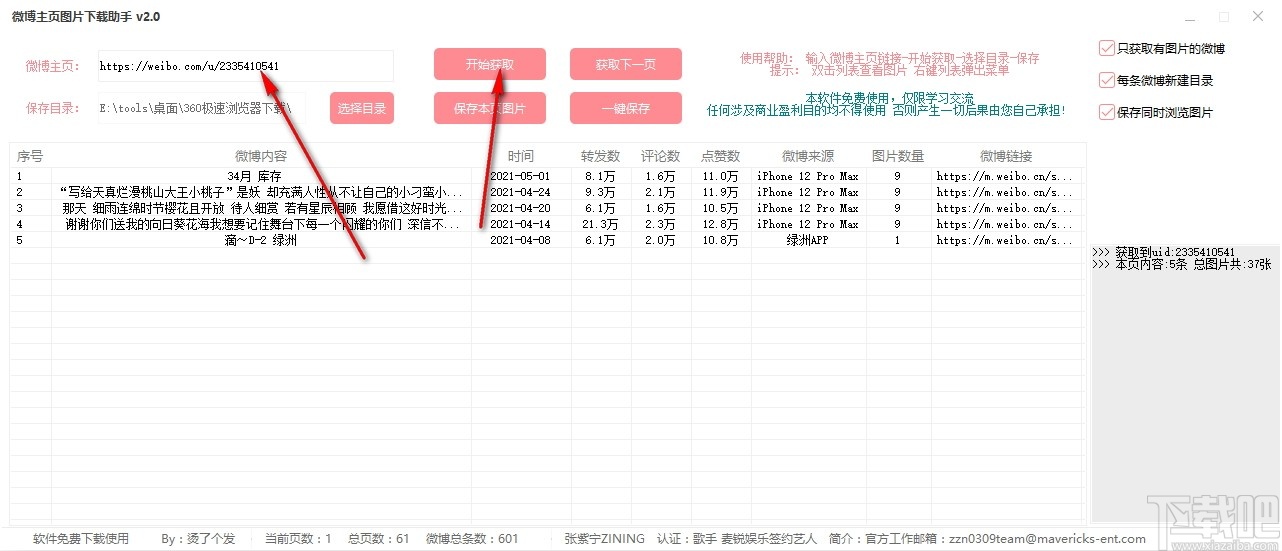Minimize the window
Screen dimensions: 1282x551
1189,17
